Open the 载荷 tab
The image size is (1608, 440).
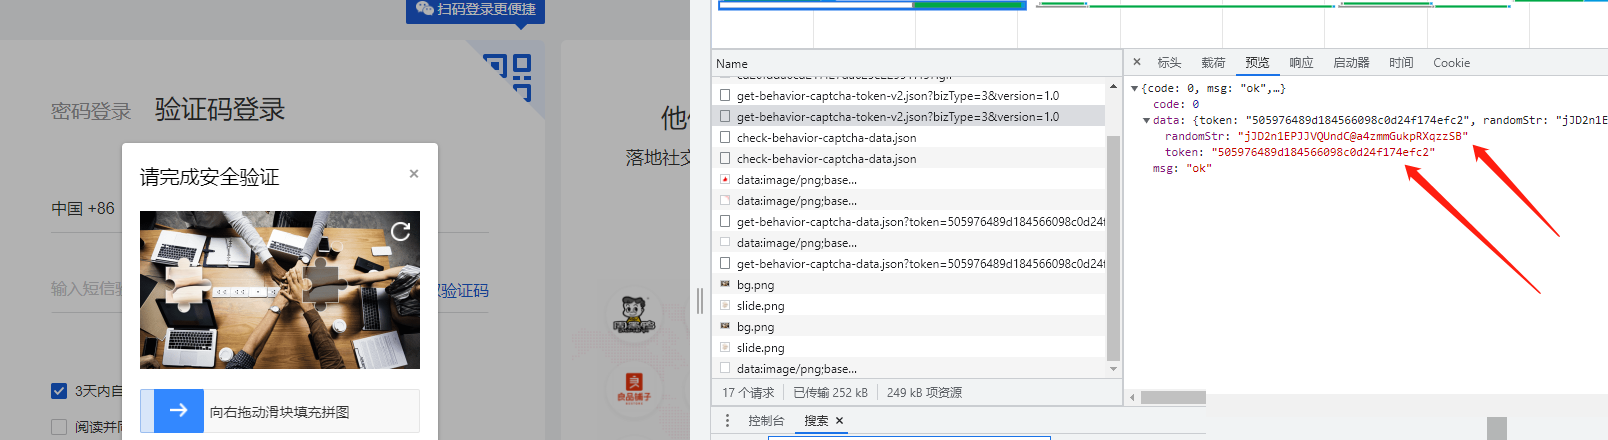1213,63
